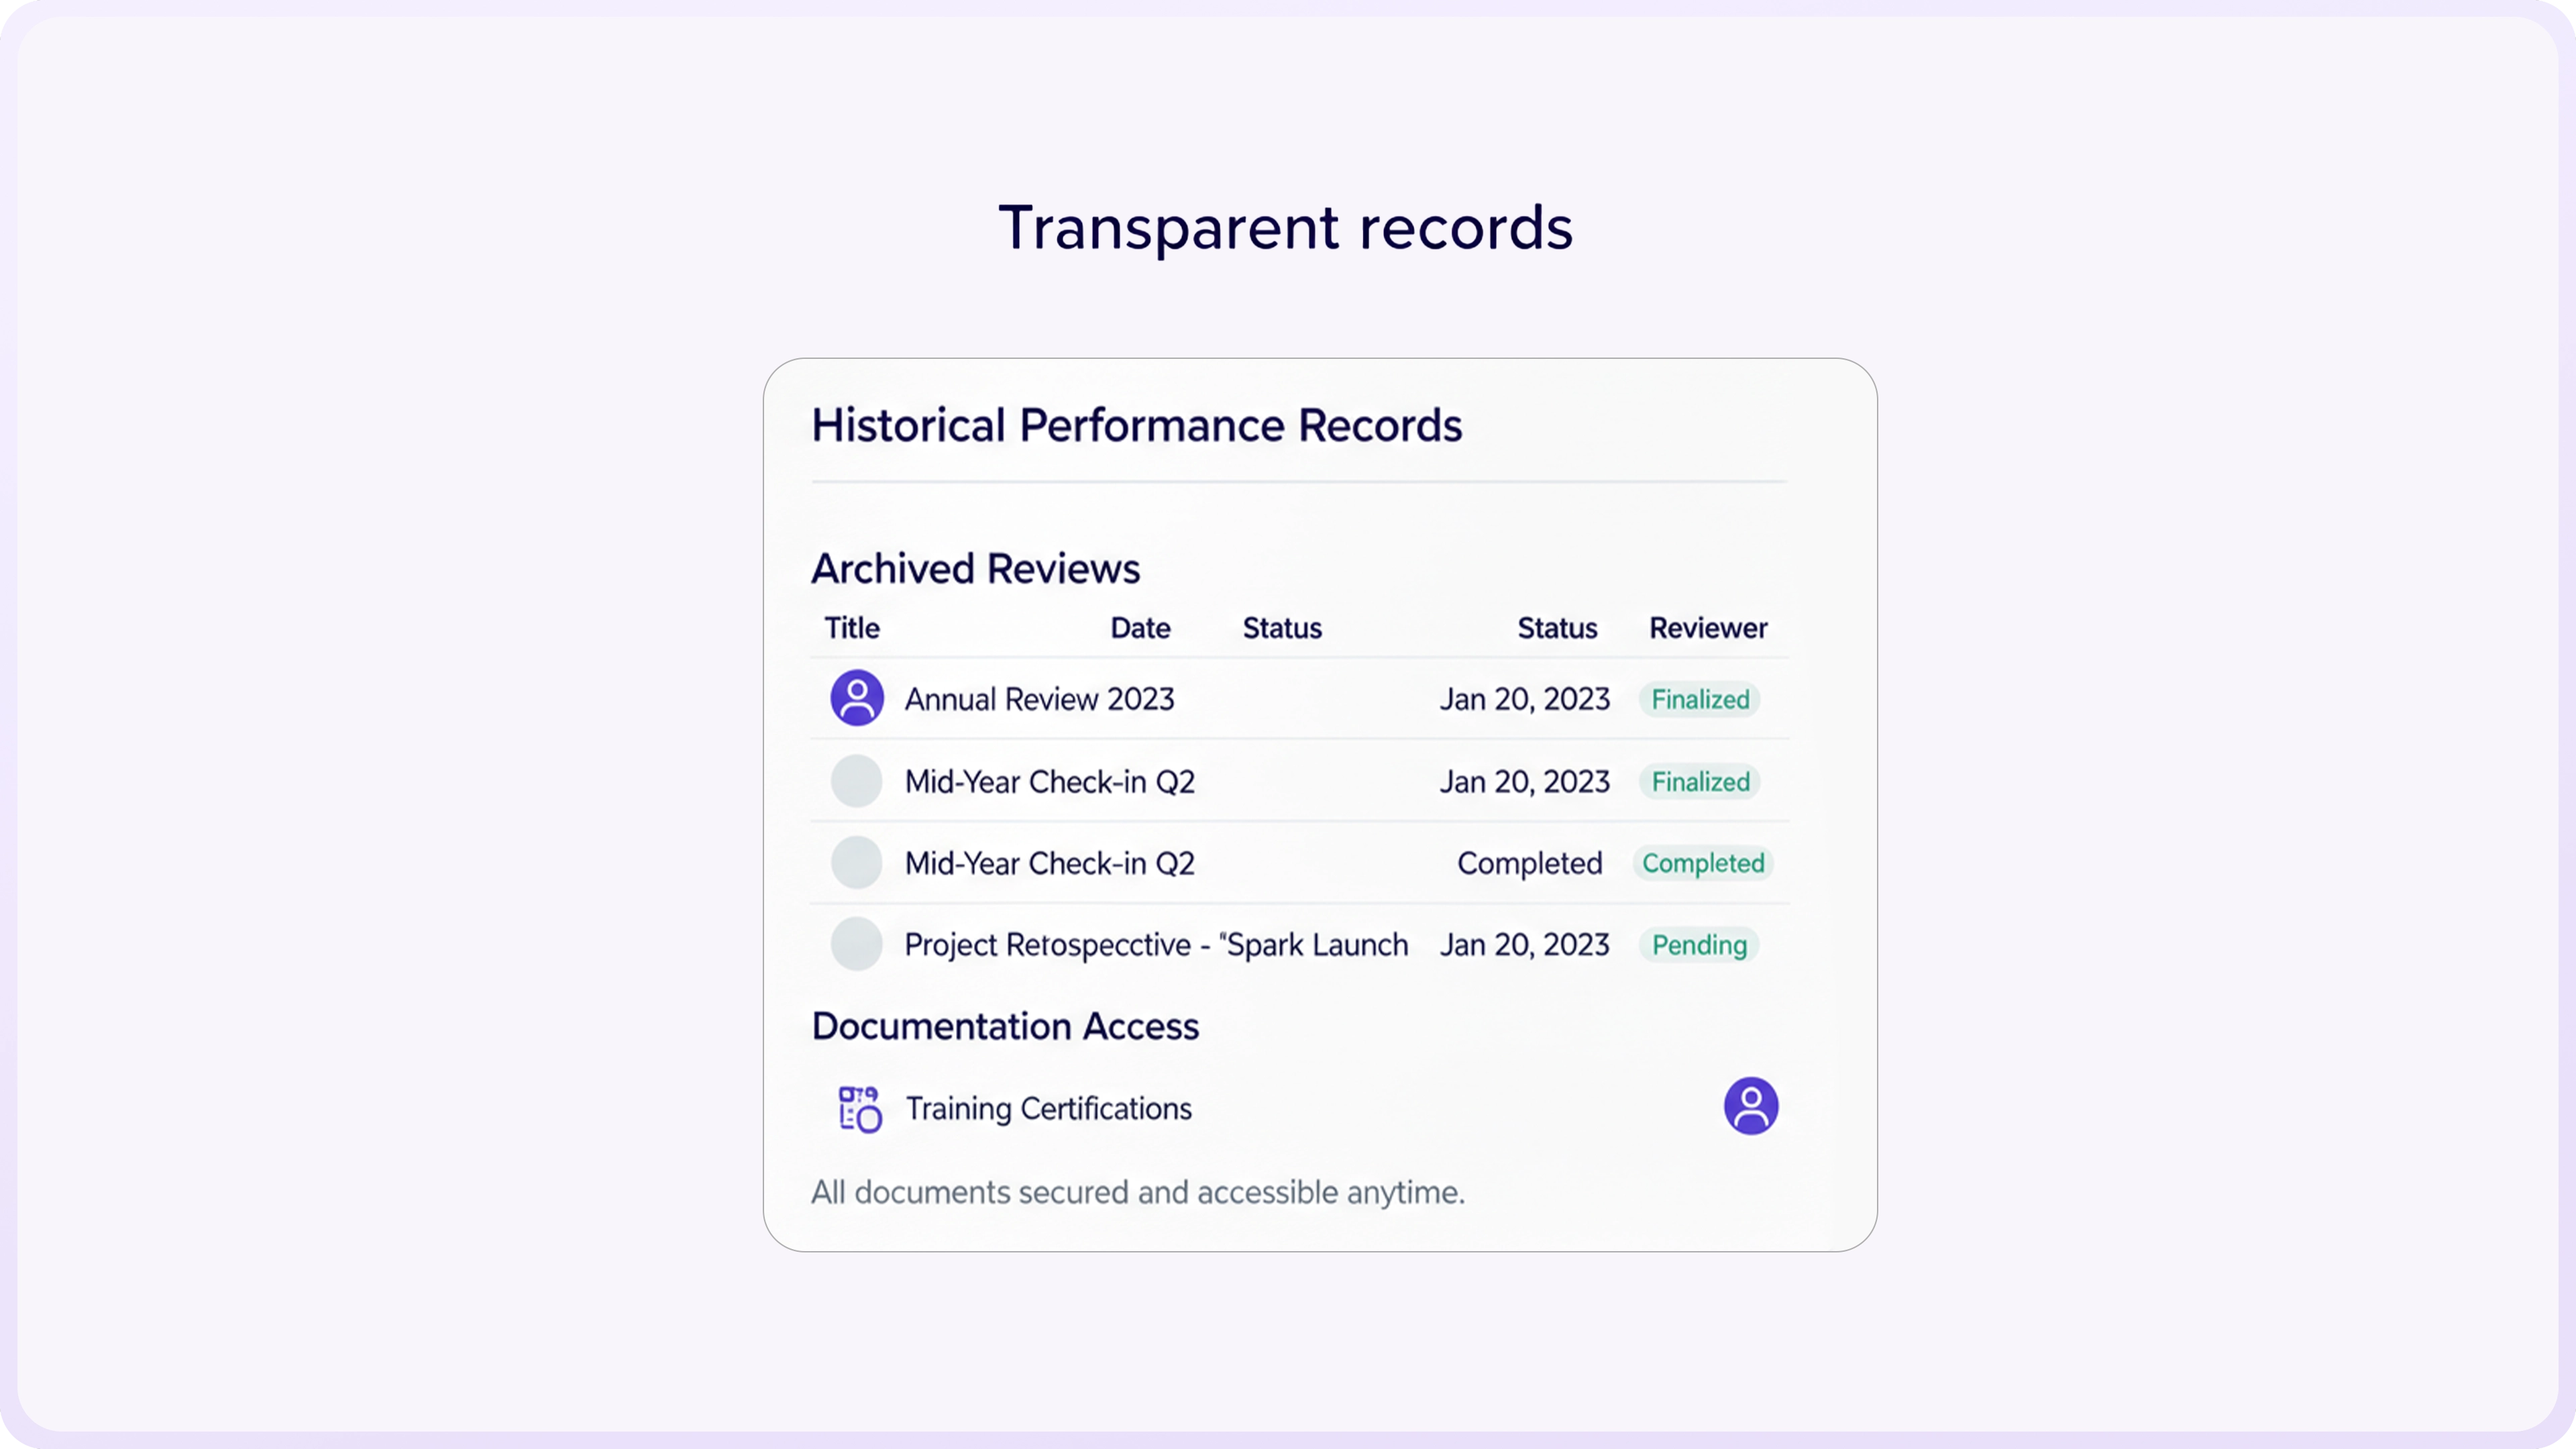Open the Project Retrospecctive Spark Launch record
The height and width of the screenshot is (1449, 2576).
[x=1155, y=944]
